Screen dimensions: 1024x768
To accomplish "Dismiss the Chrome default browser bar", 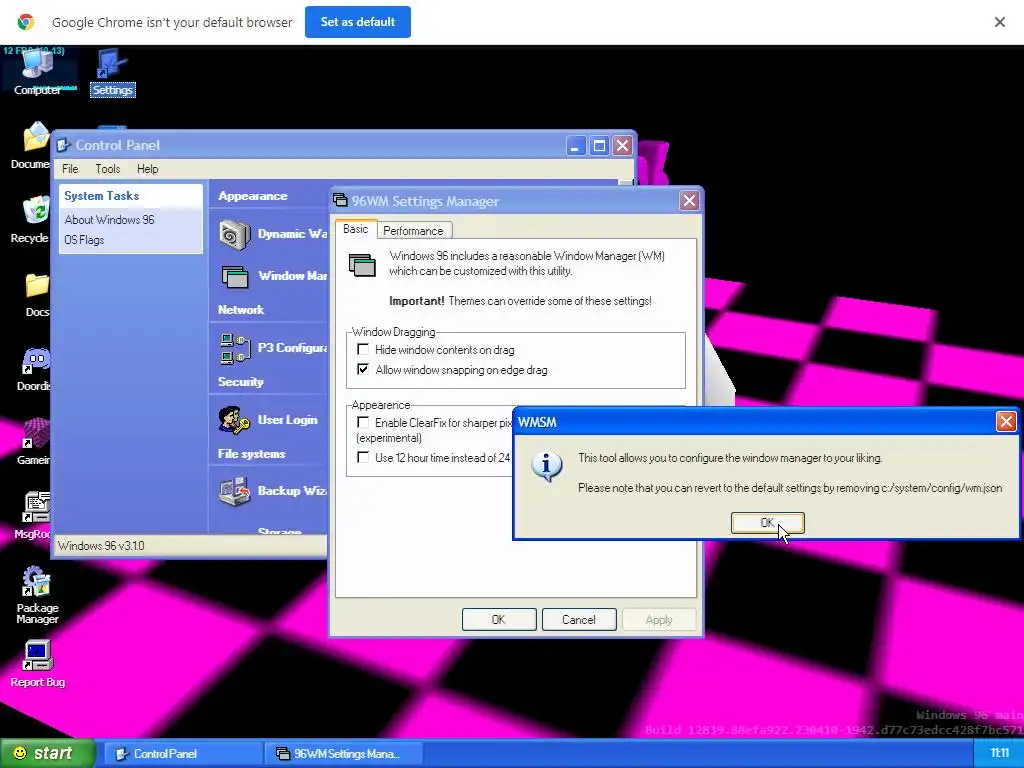I will (x=999, y=22).
